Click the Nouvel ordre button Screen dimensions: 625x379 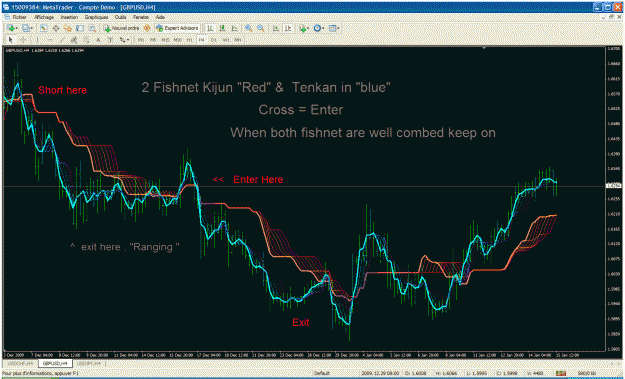point(121,28)
